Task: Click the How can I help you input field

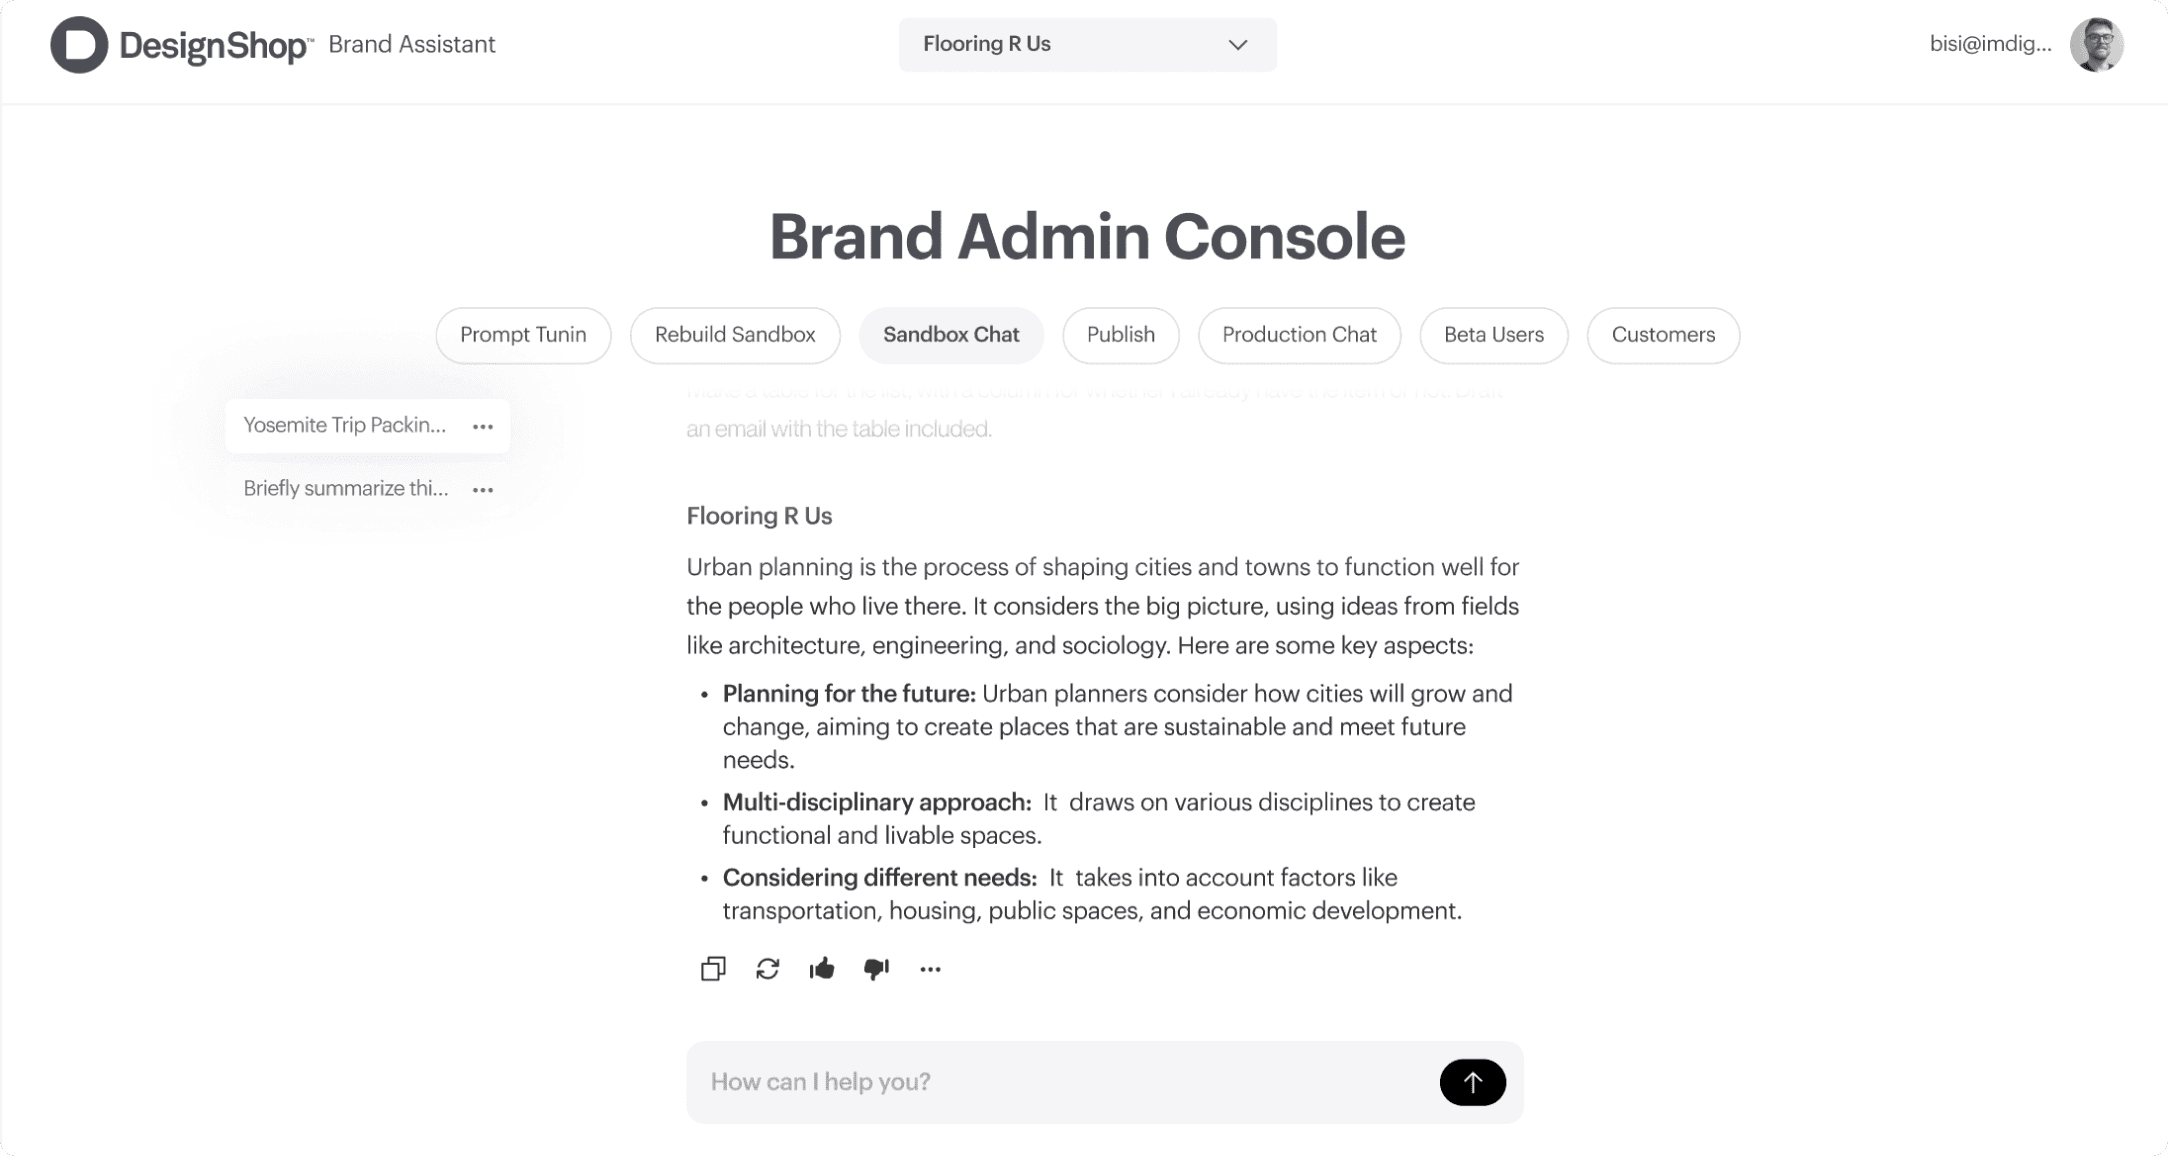Action: coord(1000,1081)
